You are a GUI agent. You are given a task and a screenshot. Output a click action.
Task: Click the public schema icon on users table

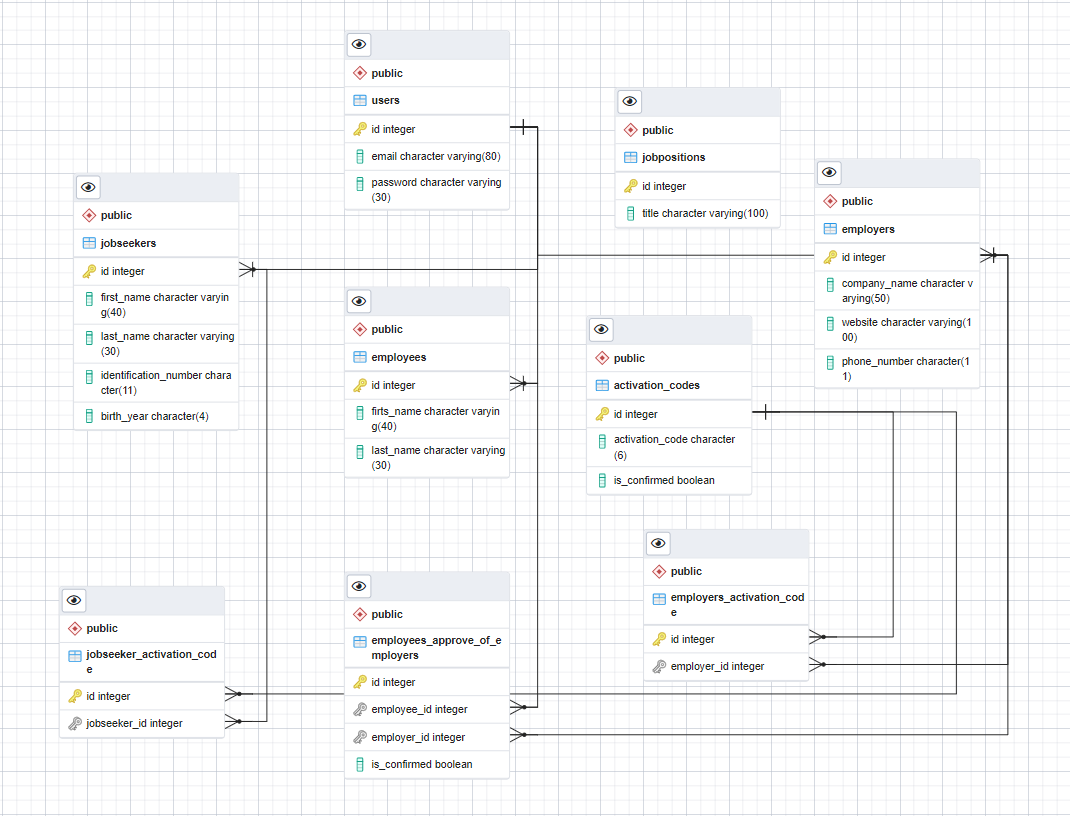click(x=360, y=72)
